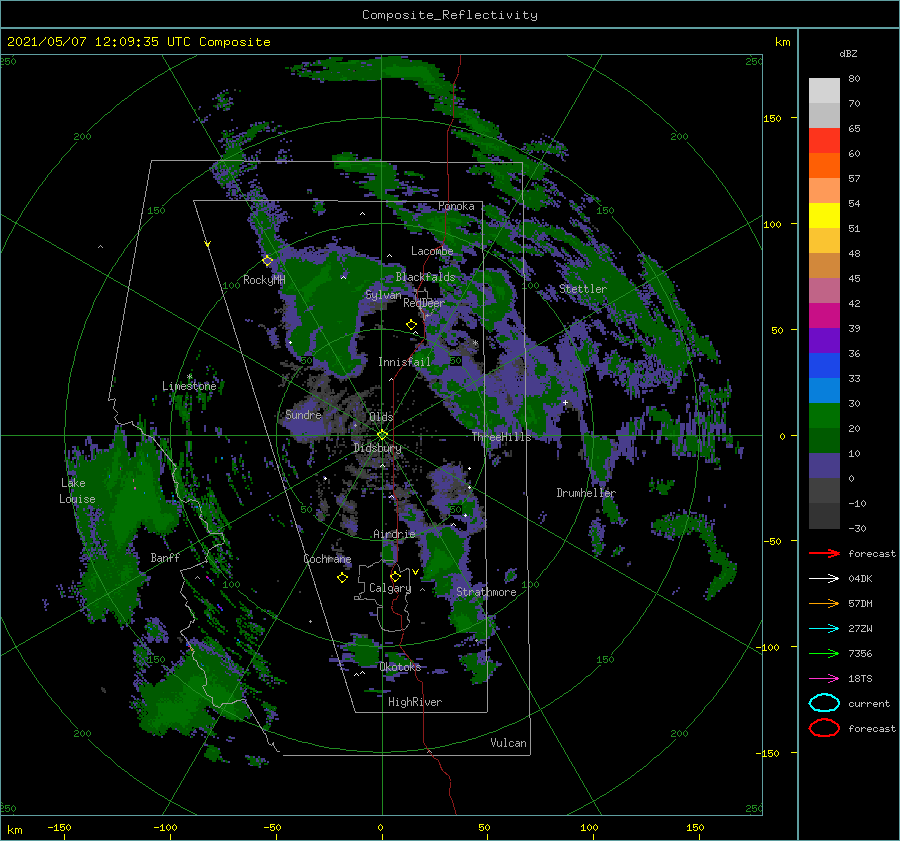Click the ThreeHills label
Screen dimensions: 900x841
click(501, 437)
